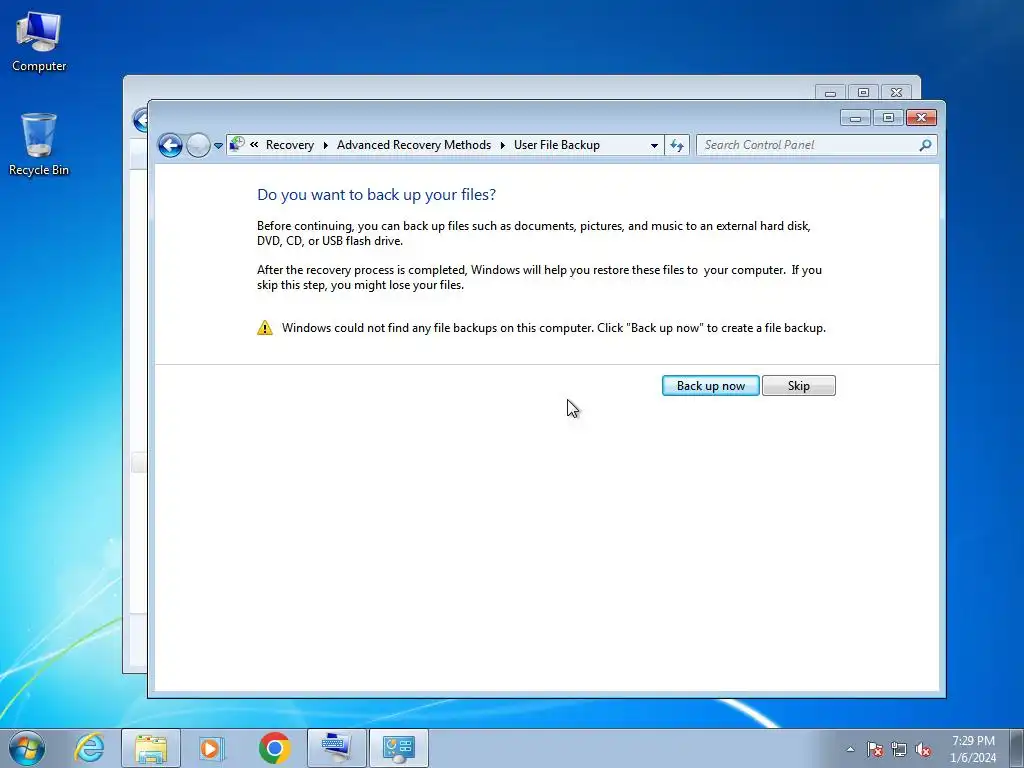1024x768 pixels.
Task: Maximize the User File Backup window
Action: [x=888, y=118]
